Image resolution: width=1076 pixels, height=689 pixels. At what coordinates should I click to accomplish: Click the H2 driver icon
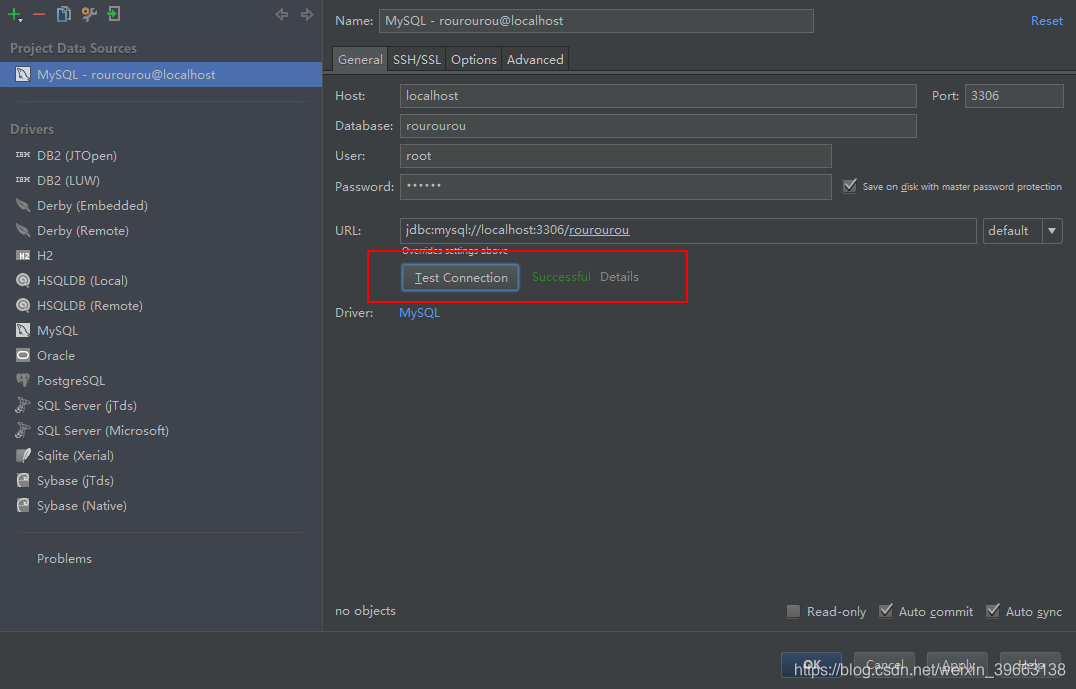pyautogui.click(x=23, y=255)
